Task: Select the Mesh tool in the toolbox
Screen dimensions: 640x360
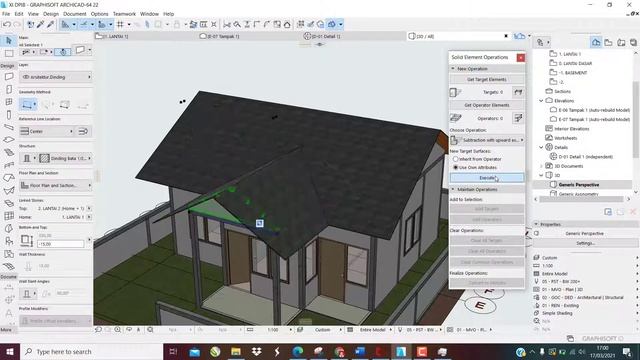Action: [9, 267]
